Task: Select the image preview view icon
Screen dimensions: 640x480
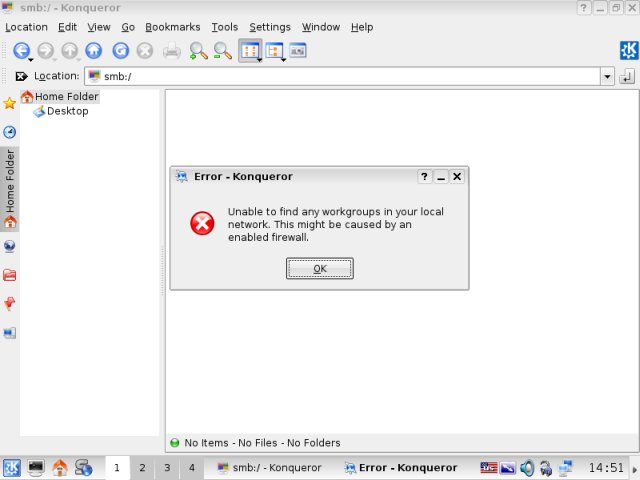Action: tap(298, 50)
